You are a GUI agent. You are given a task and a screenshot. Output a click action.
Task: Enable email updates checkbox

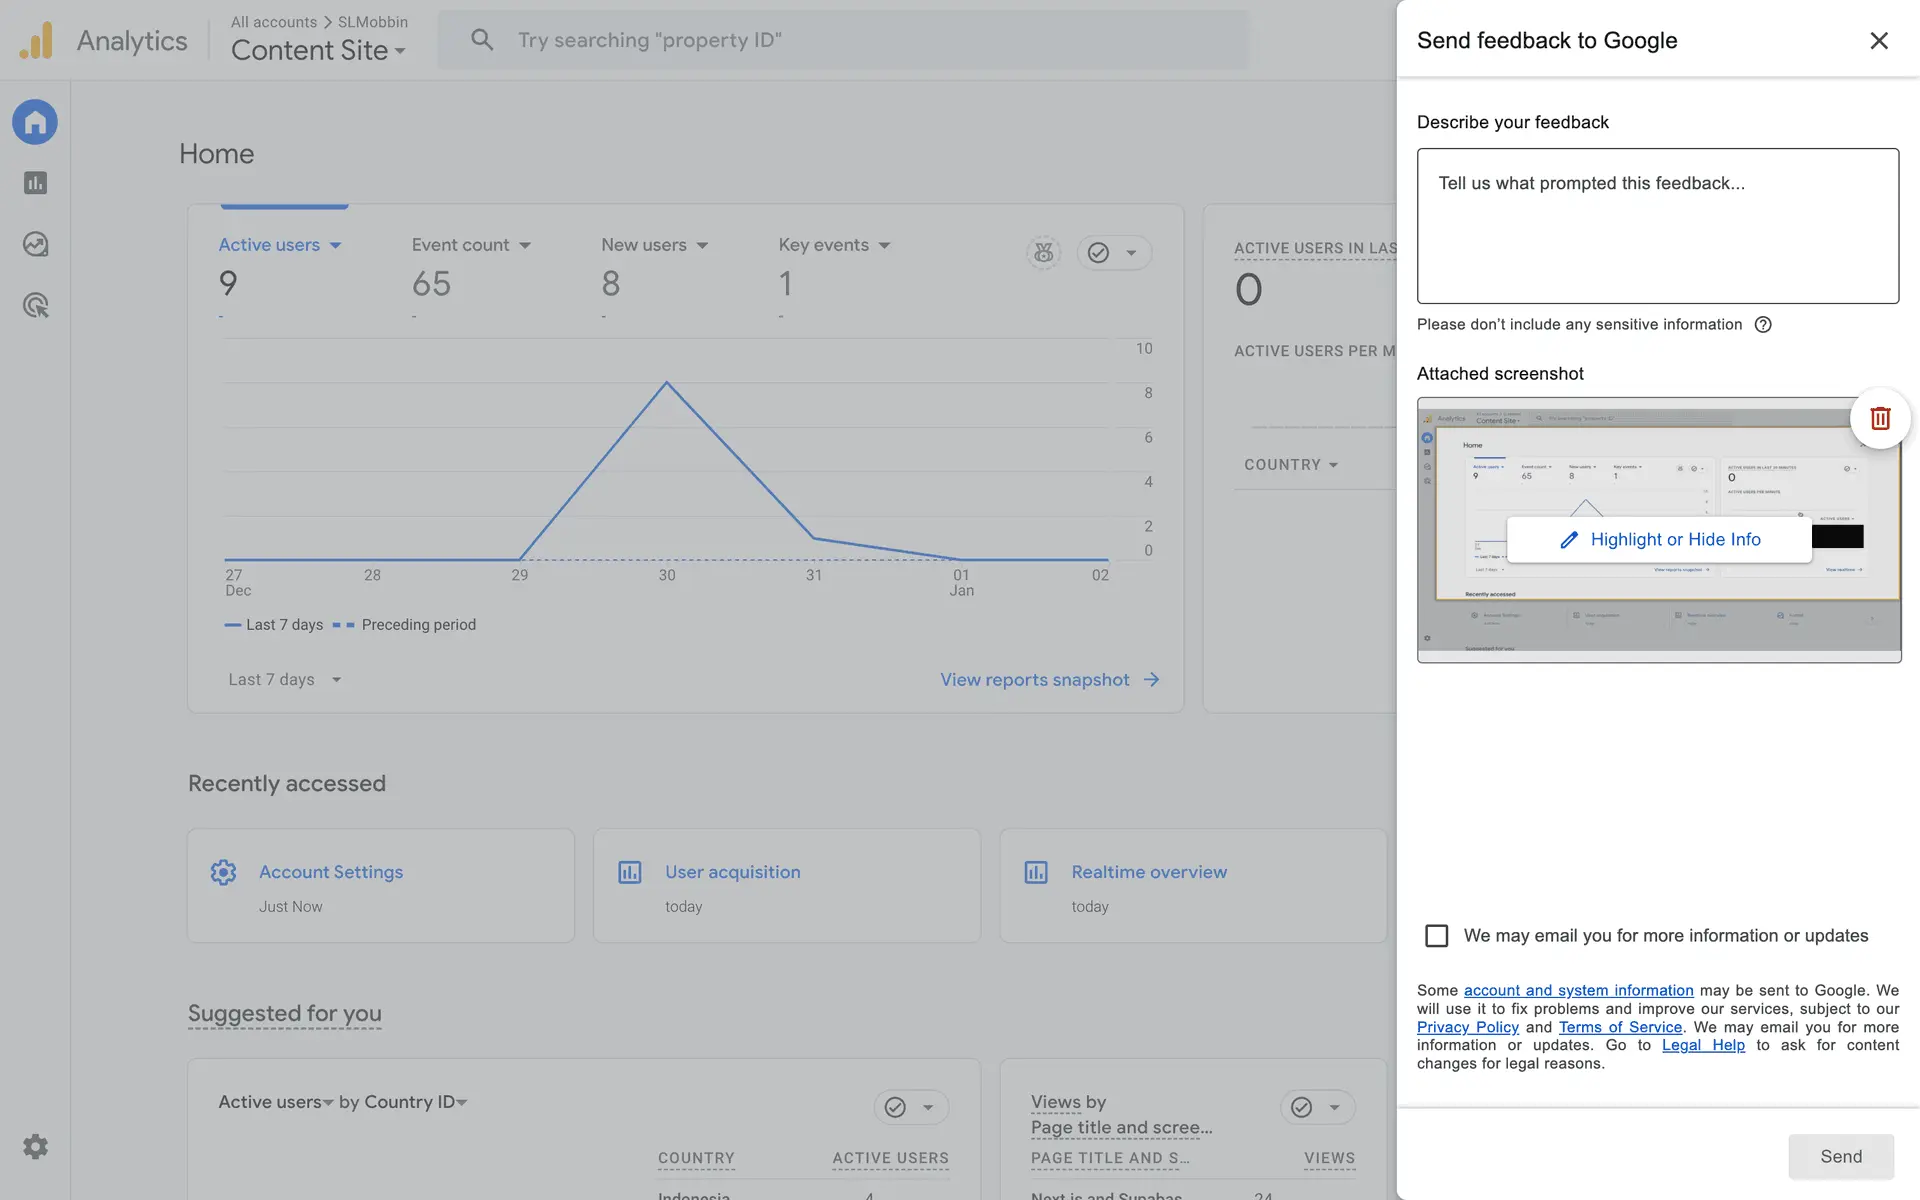point(1436,935)
